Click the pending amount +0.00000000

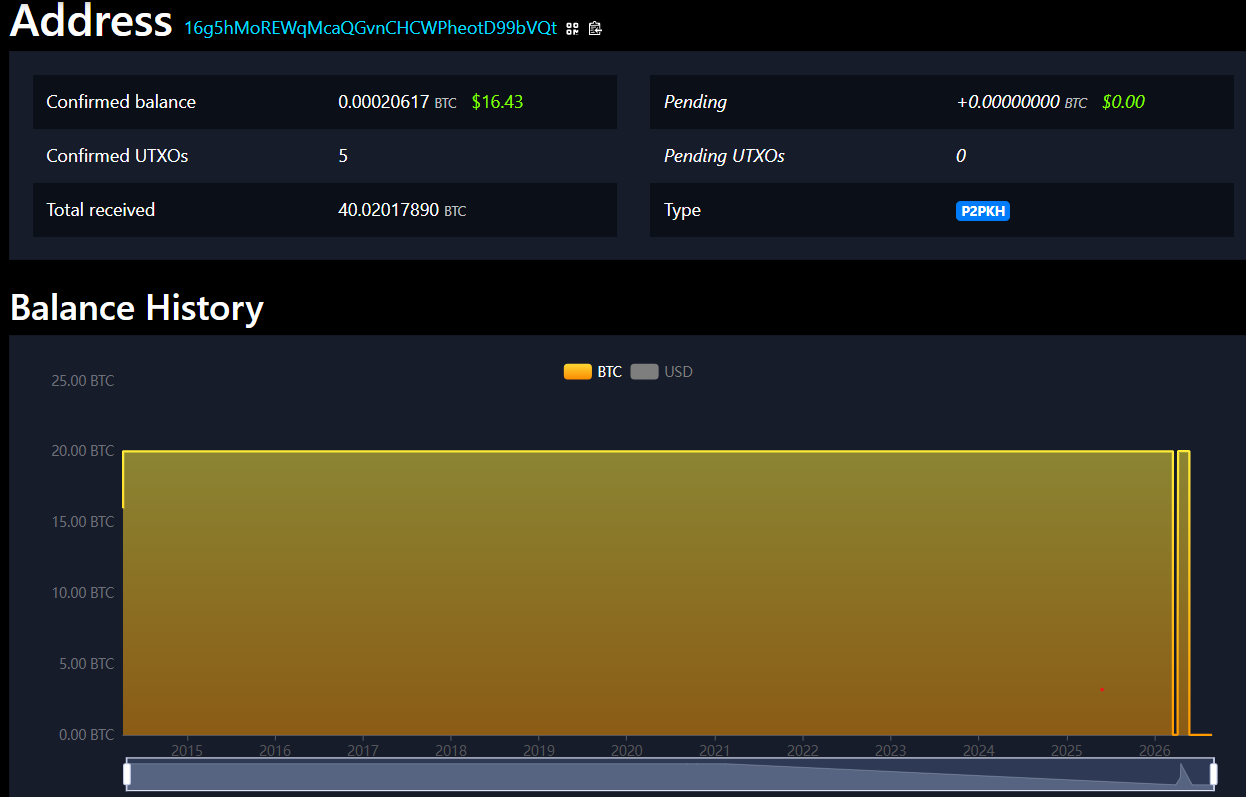tap(1008, 102)
